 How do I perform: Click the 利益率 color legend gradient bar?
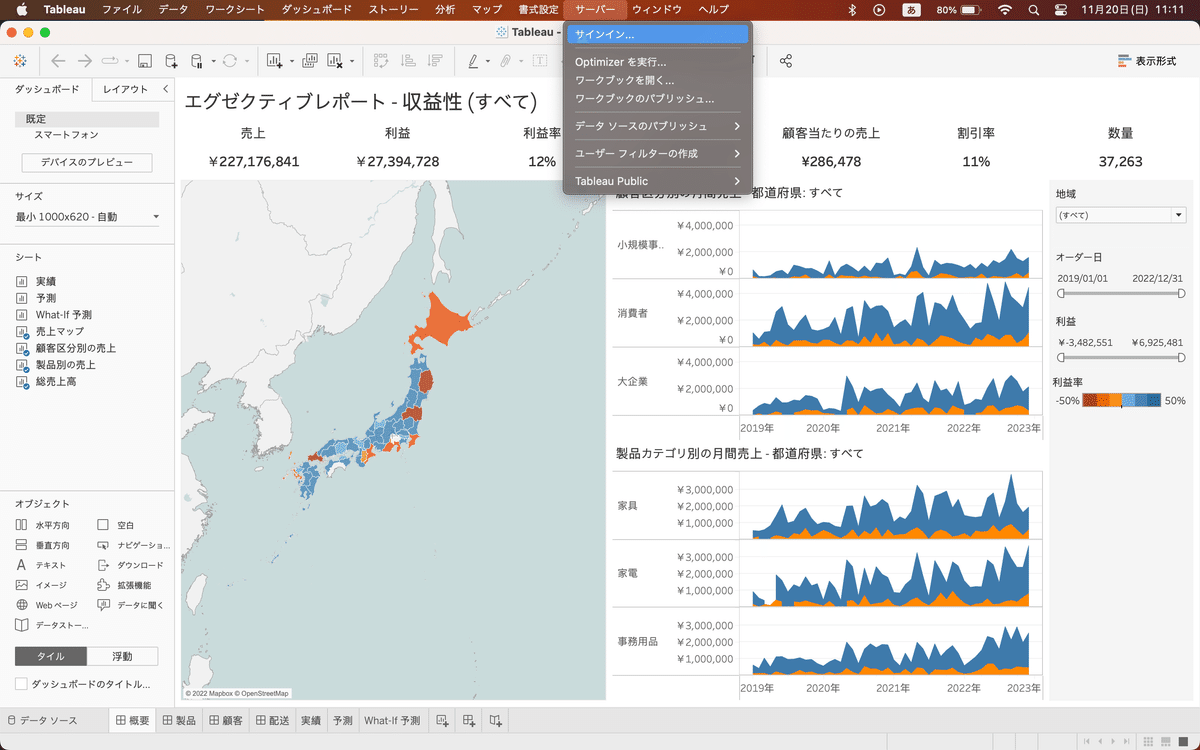(1121, 401)
